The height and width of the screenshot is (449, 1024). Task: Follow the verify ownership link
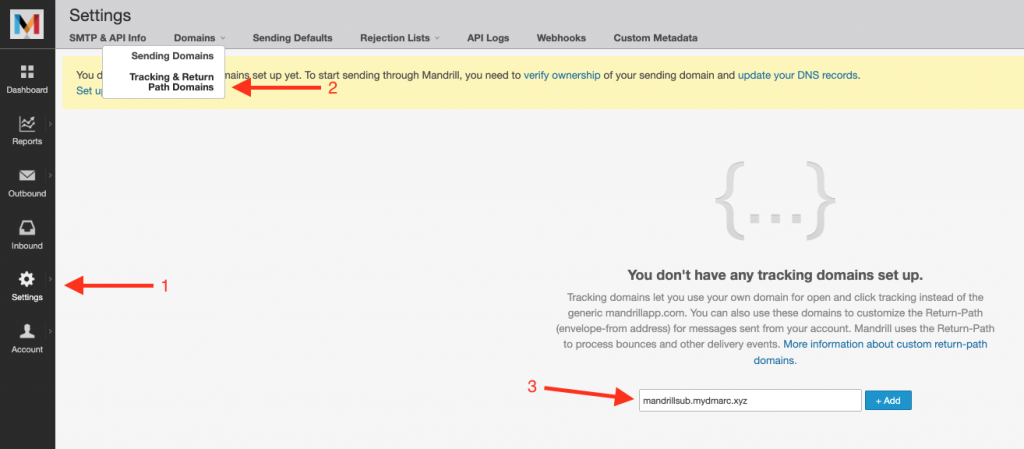click(561, 75)
